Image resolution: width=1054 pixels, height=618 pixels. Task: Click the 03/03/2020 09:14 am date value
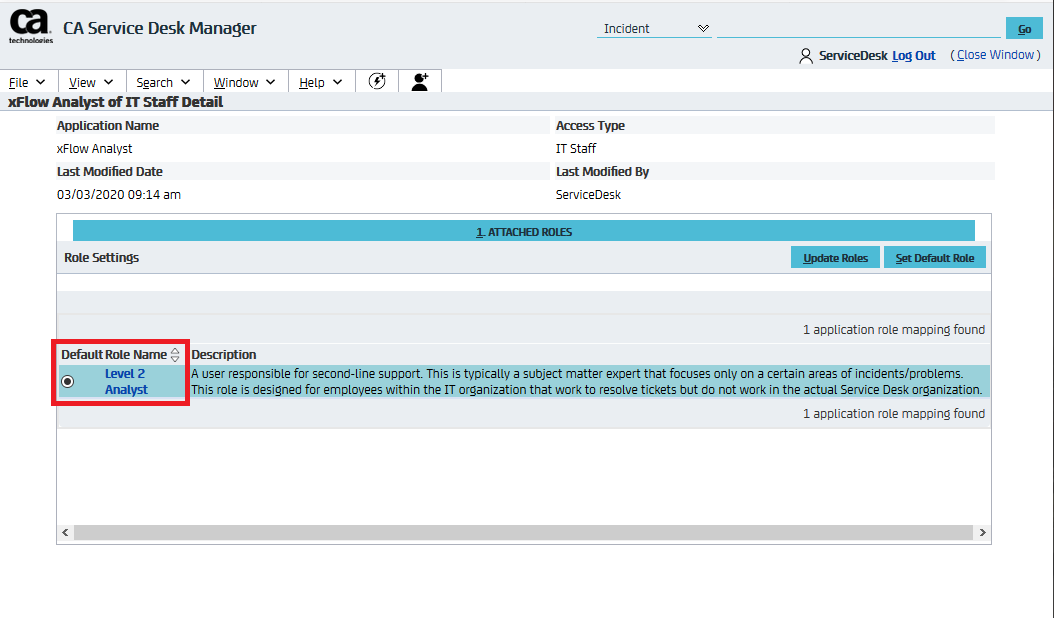coord(119,194)
